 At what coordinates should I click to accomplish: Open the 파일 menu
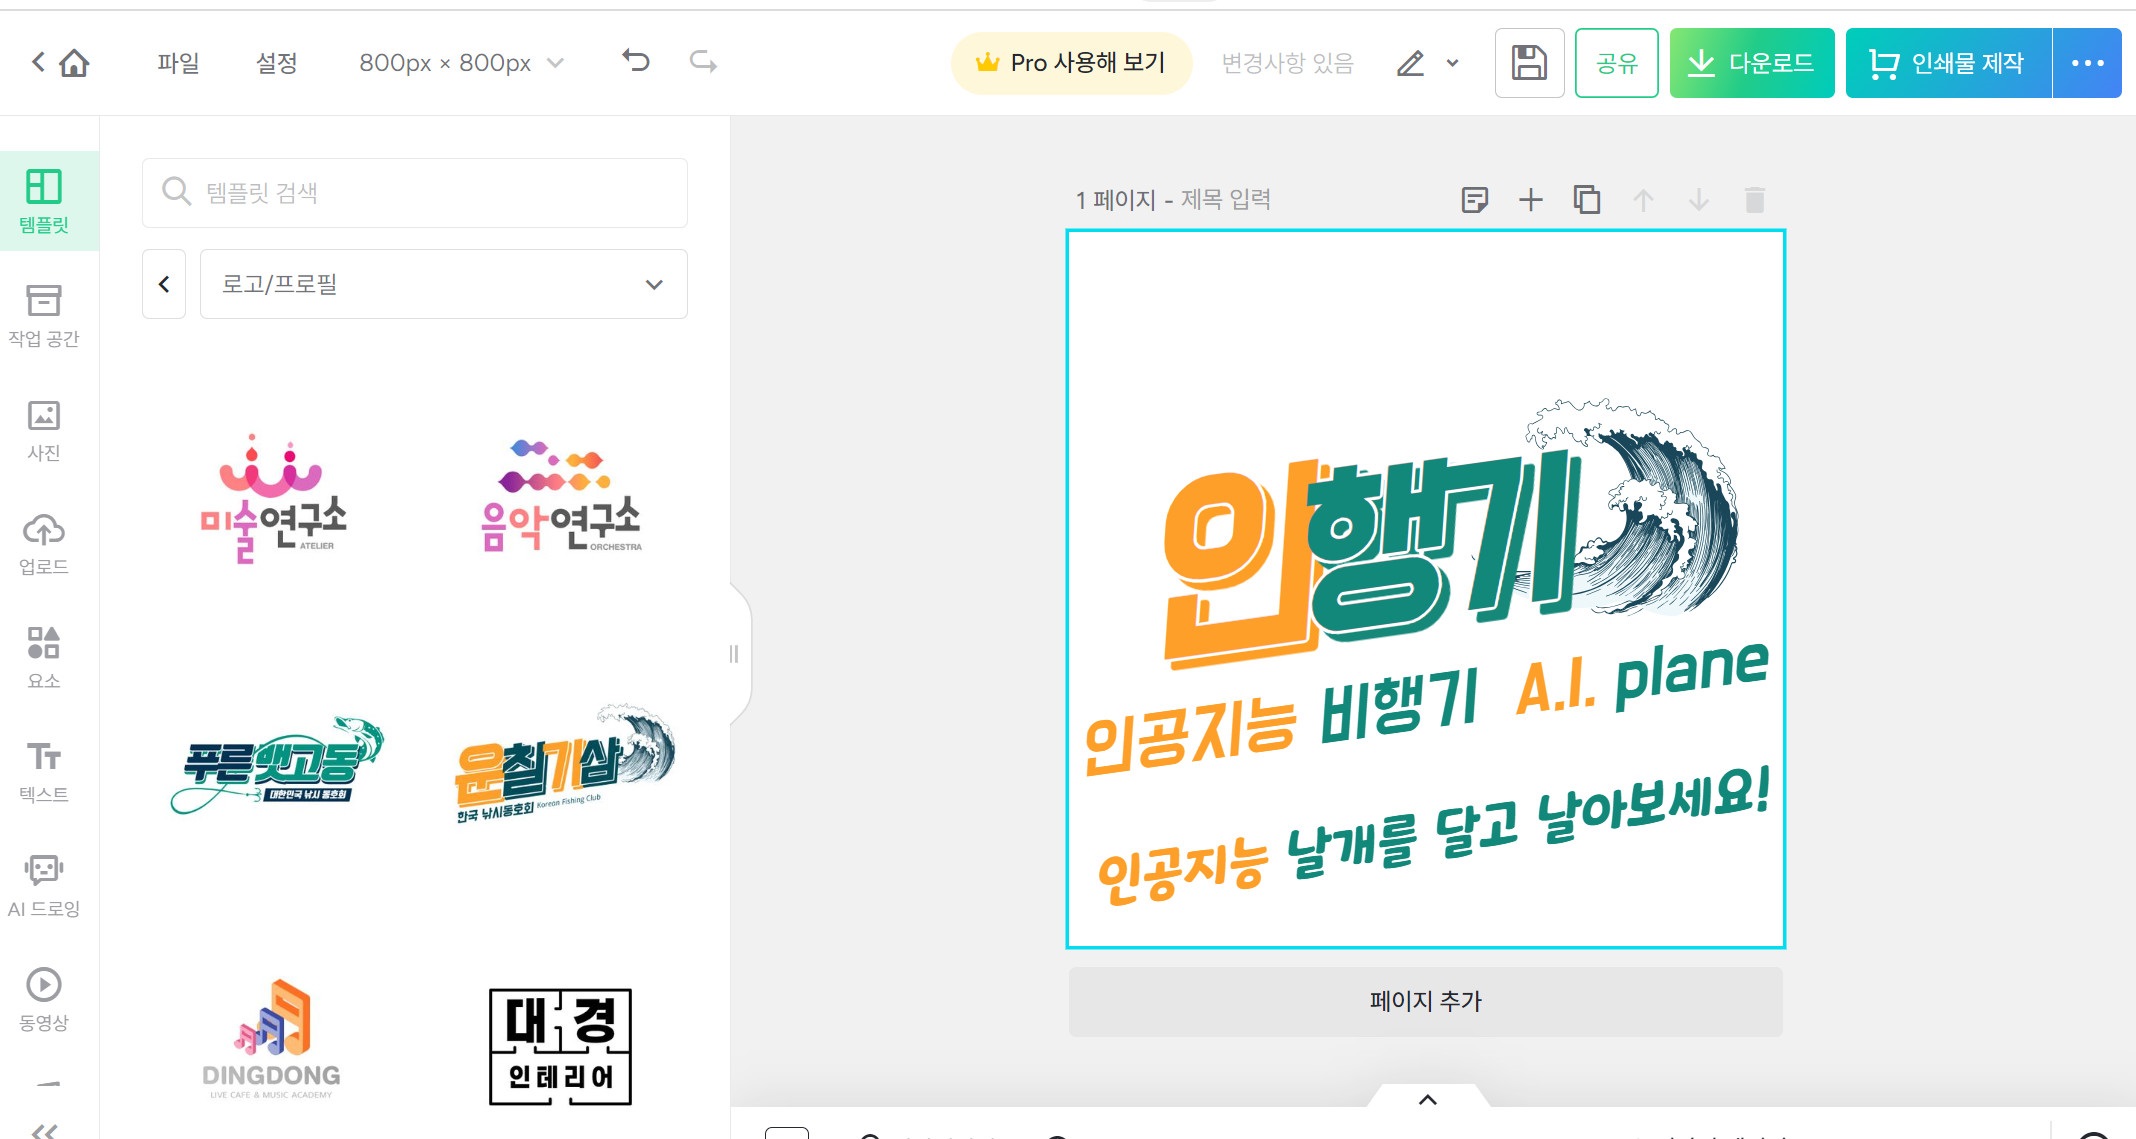click(178, 63)
